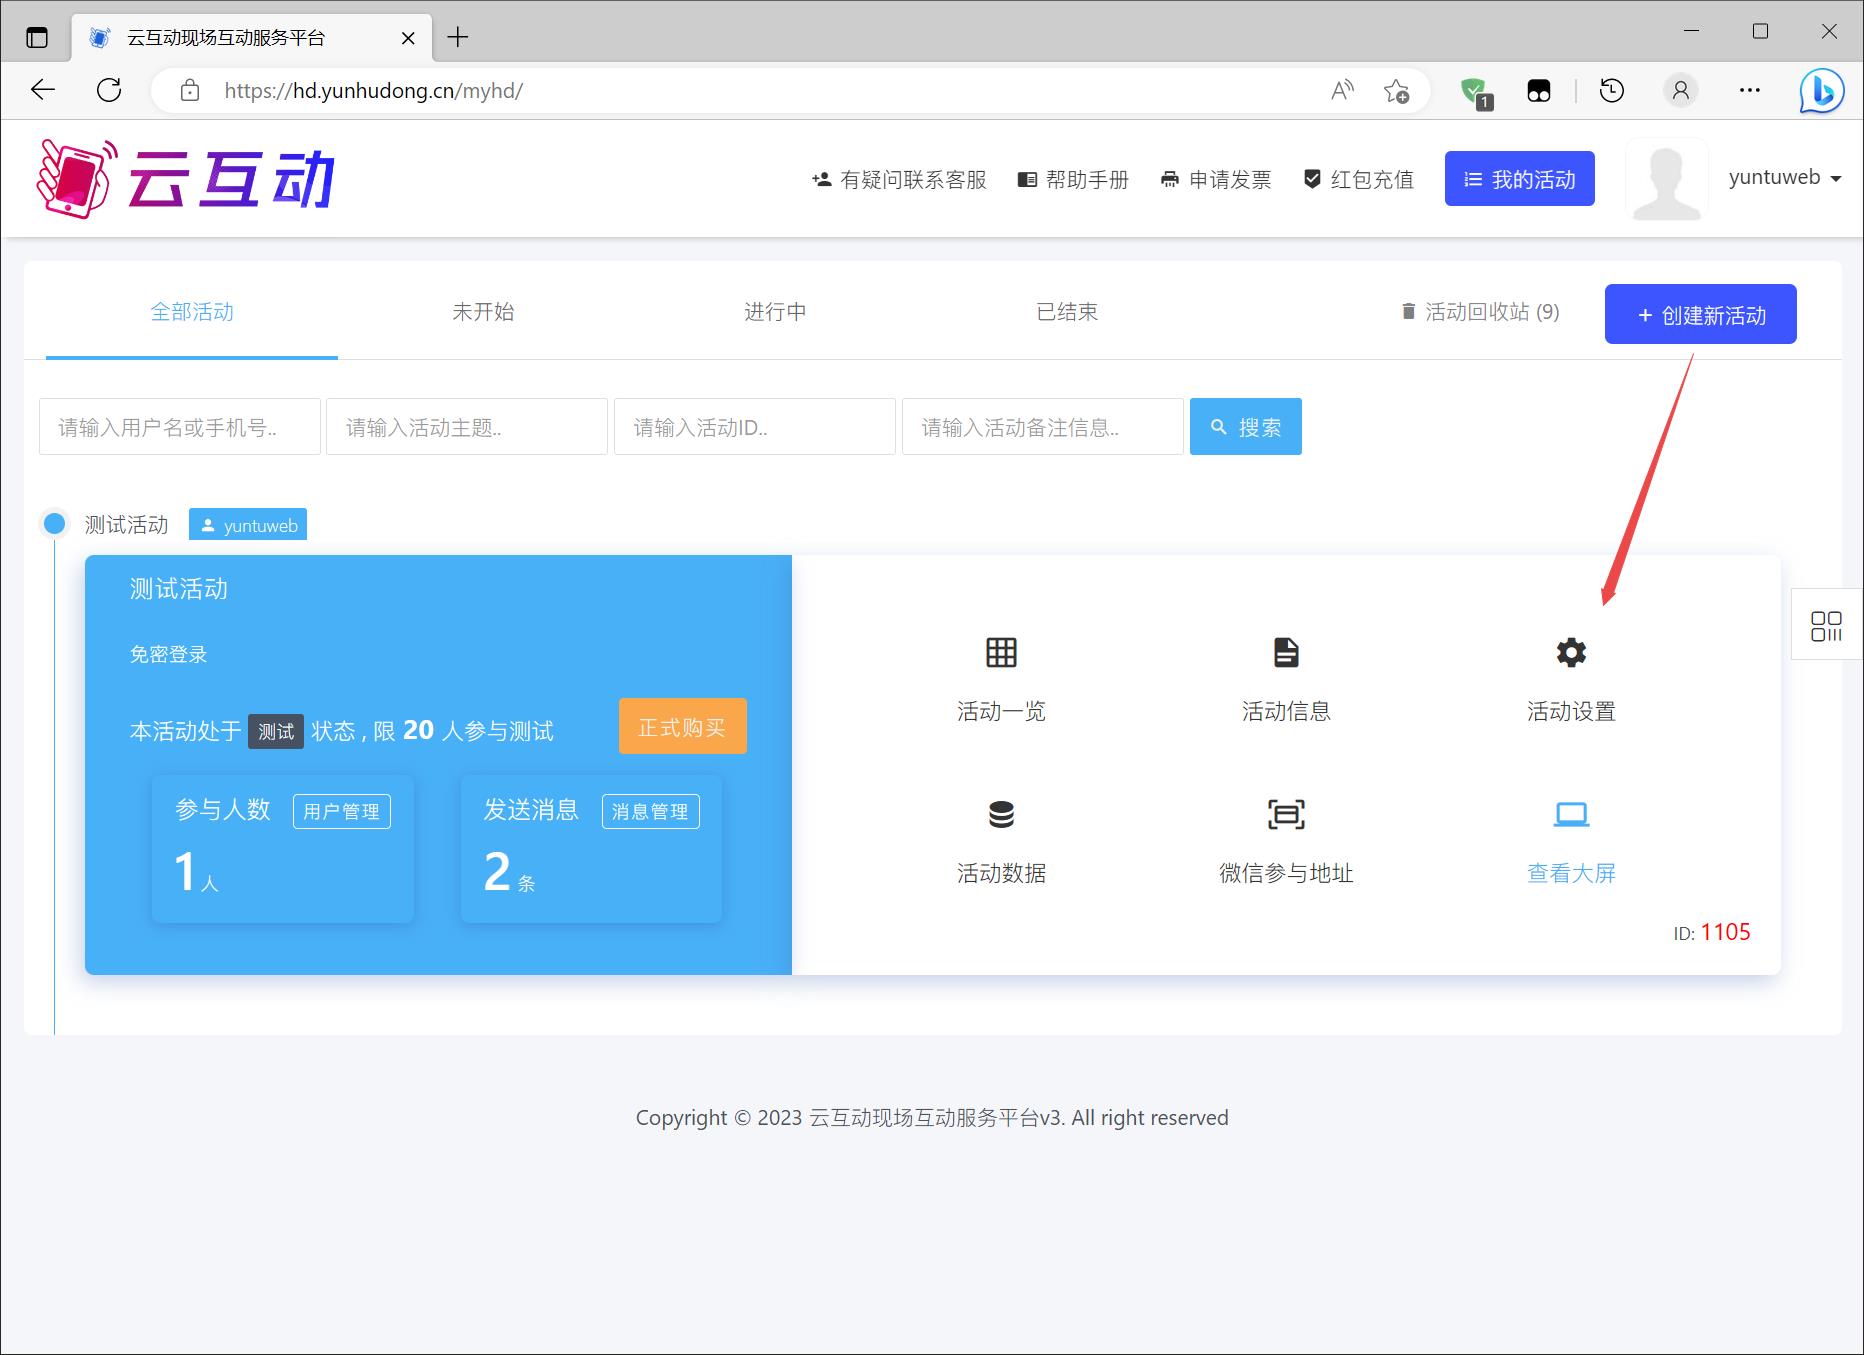Focus the 请输入活动主题 input field
1864x1355 pixels.
point(466,427)
